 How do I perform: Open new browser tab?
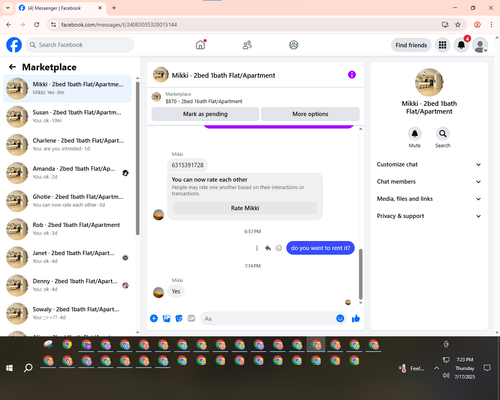[x=114, y=8]
